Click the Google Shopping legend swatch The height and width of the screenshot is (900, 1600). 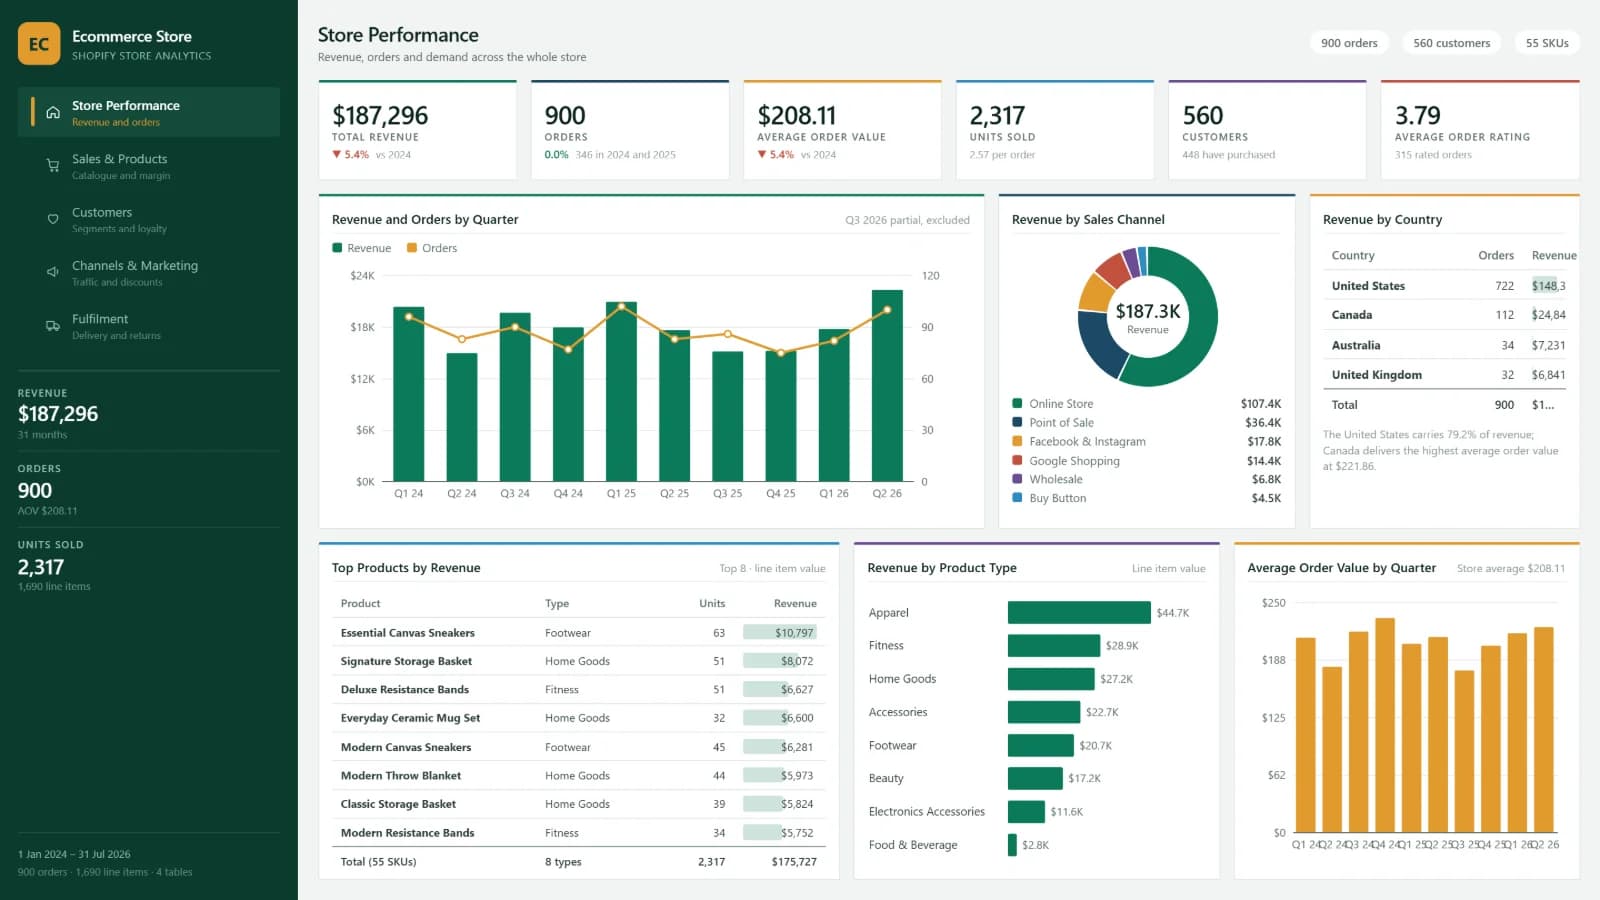[1017, 461]
